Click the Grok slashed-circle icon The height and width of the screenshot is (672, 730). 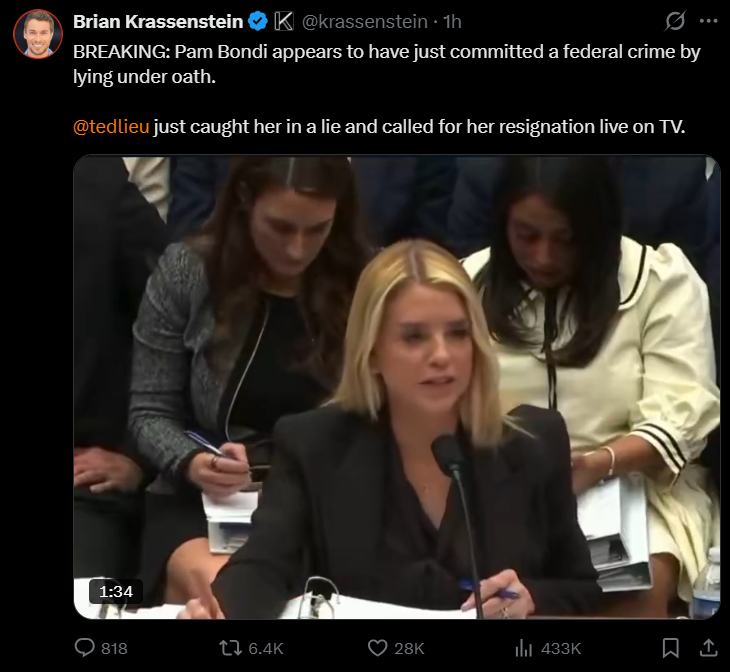(675, 21)
